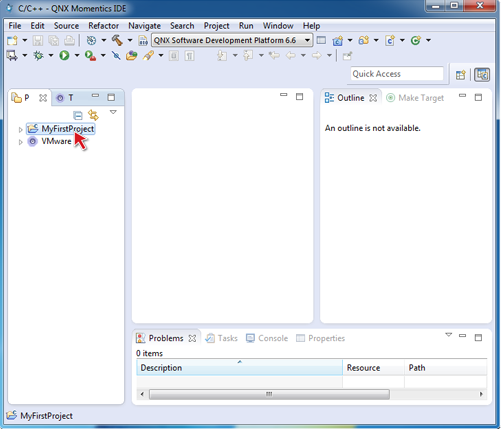Open the Debug dropdown arrow
This screenshot has height=432, width=504.
[51, 55]
